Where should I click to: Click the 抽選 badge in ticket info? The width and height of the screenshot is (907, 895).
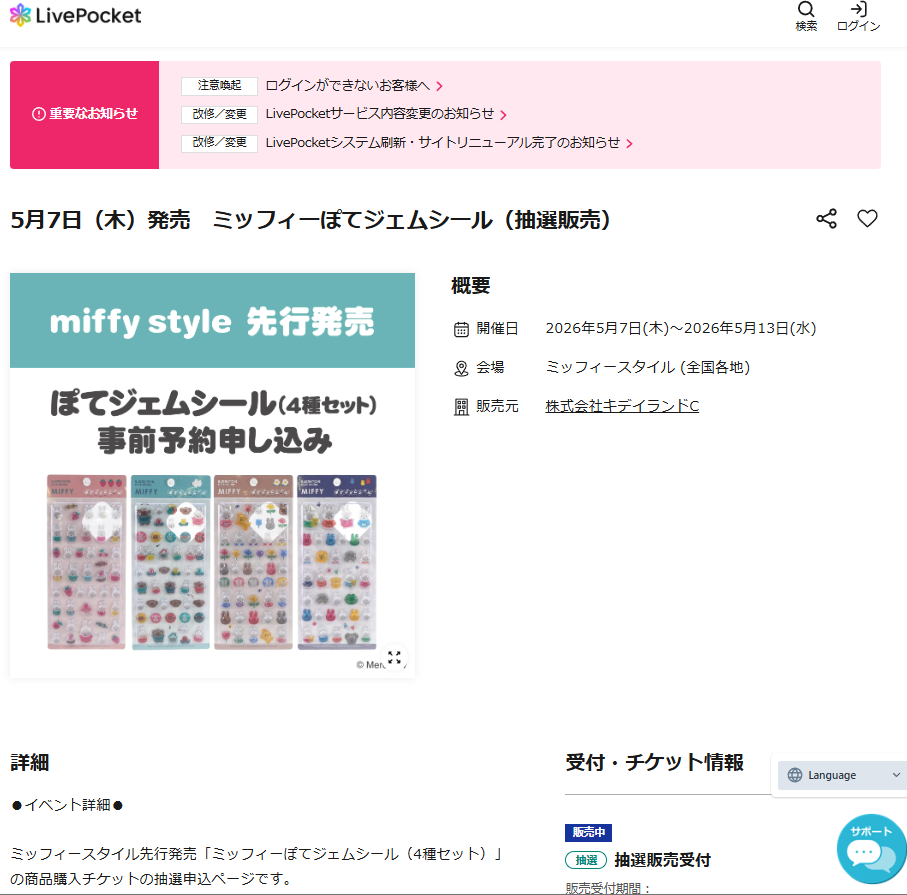586,860
